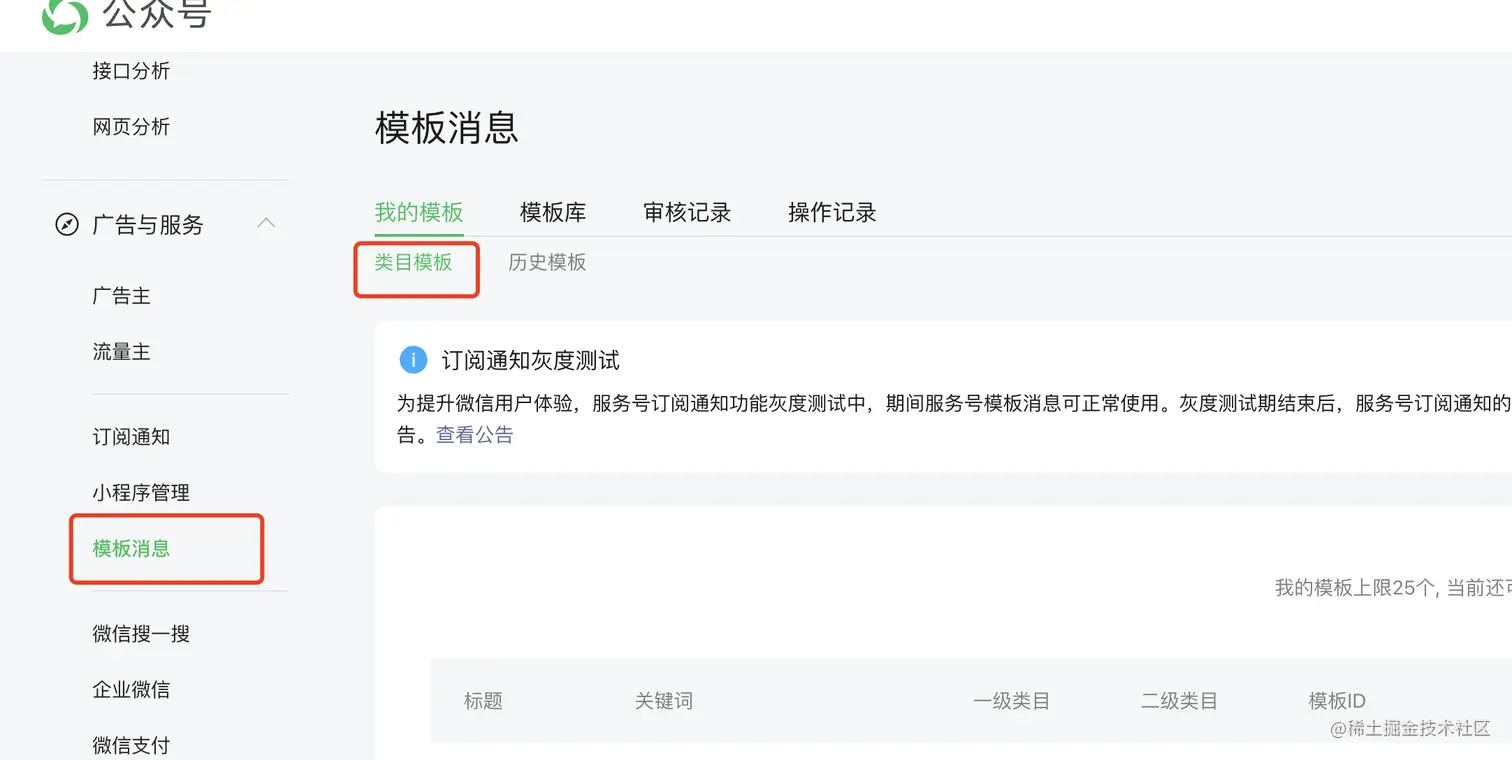Switch to the 审核记录 tab
Viewport: 1512px width, 760px height.
tap(687, 212)
